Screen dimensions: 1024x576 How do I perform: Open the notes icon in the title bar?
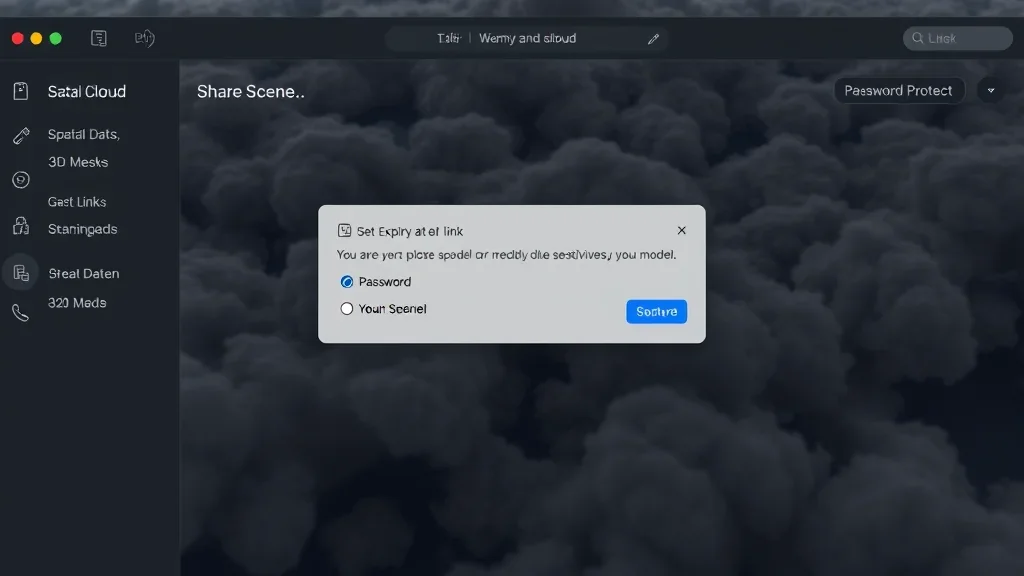(x=98, y=37)
